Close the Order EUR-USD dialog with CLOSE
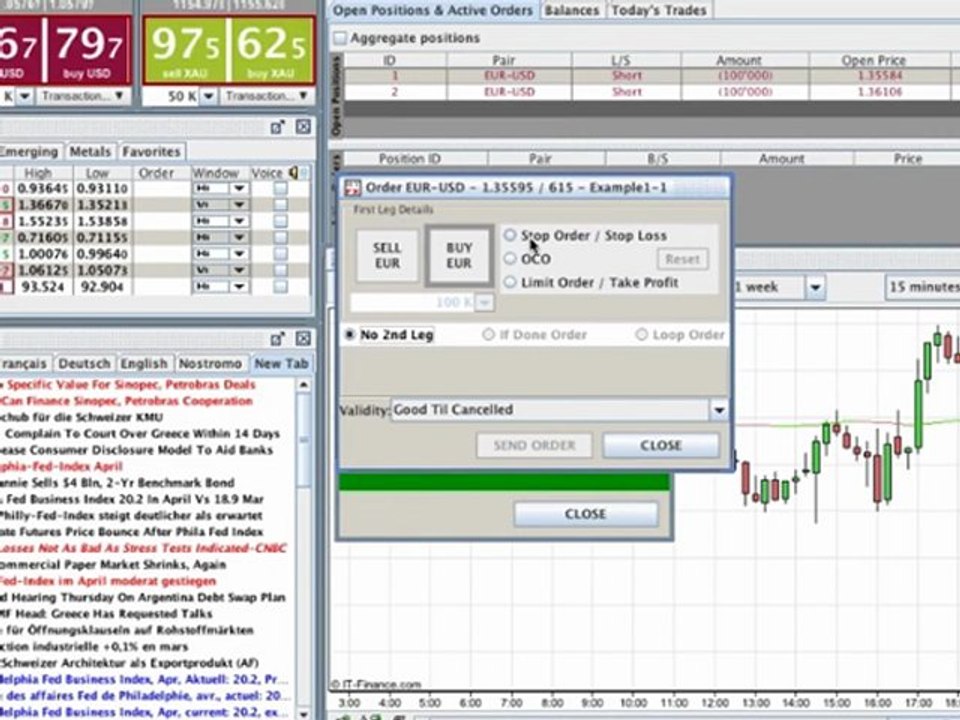 pyautogui.click(x=661, y=445)
